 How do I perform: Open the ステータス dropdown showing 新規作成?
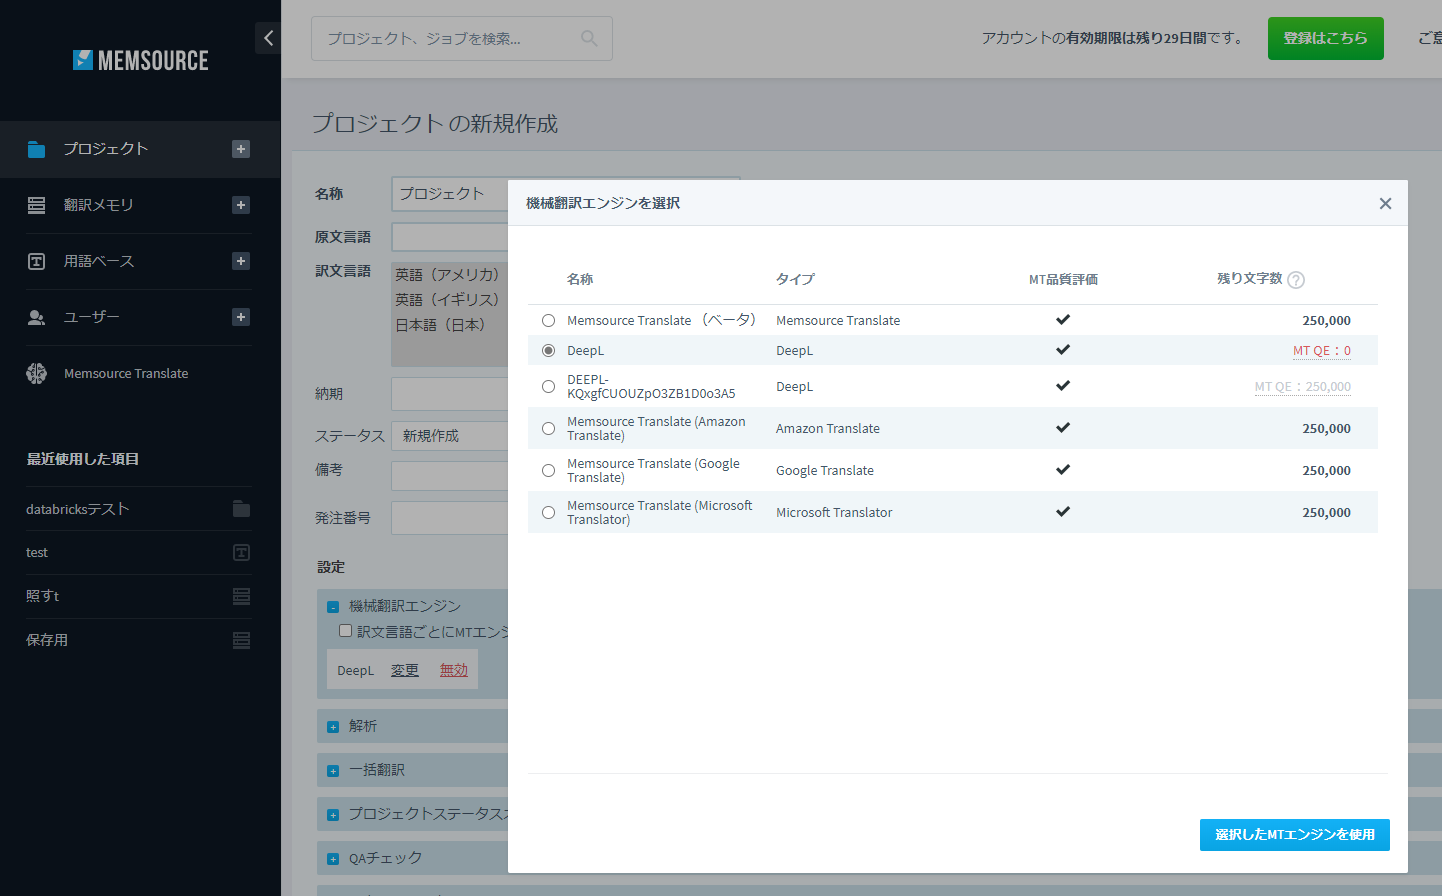[x=450, y=436]
